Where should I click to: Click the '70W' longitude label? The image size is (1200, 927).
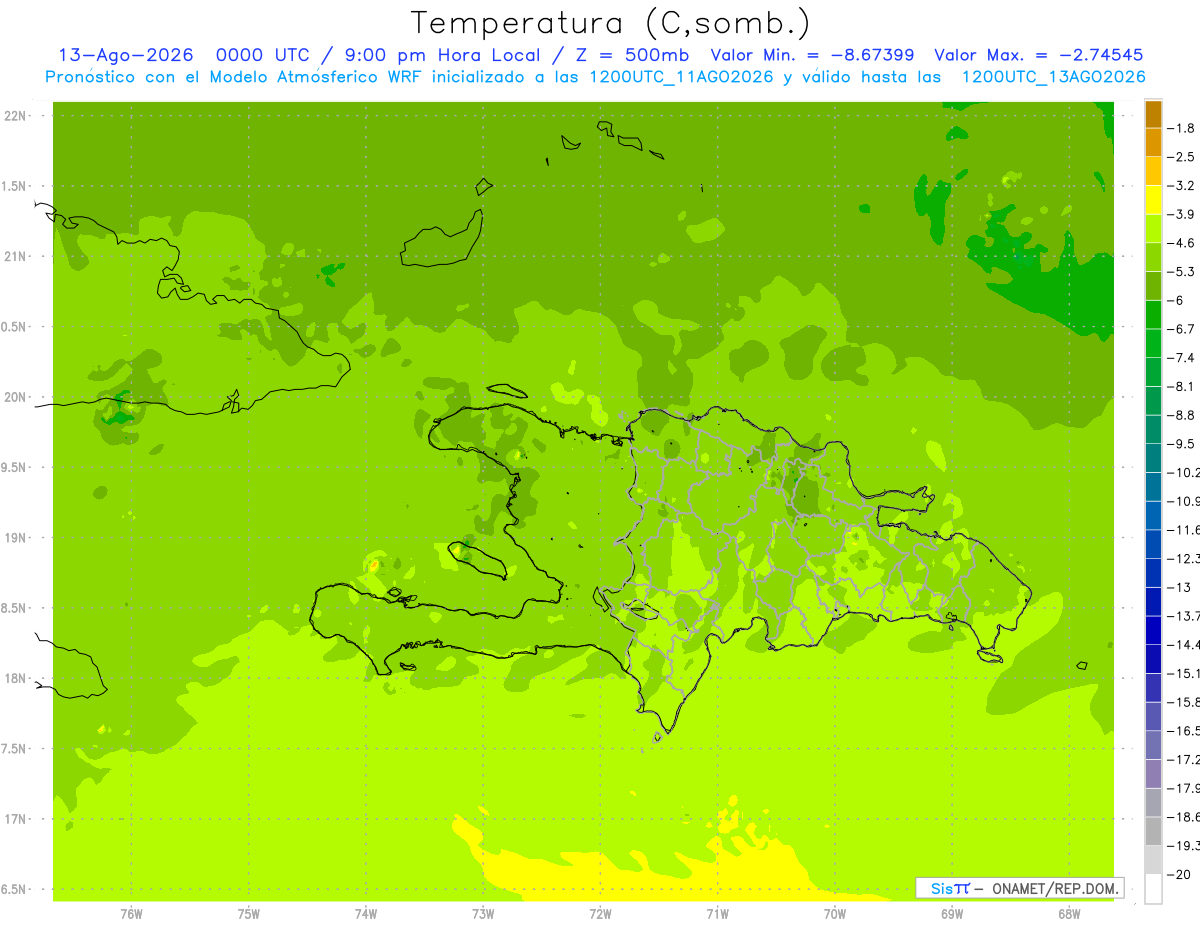(835, 913)
